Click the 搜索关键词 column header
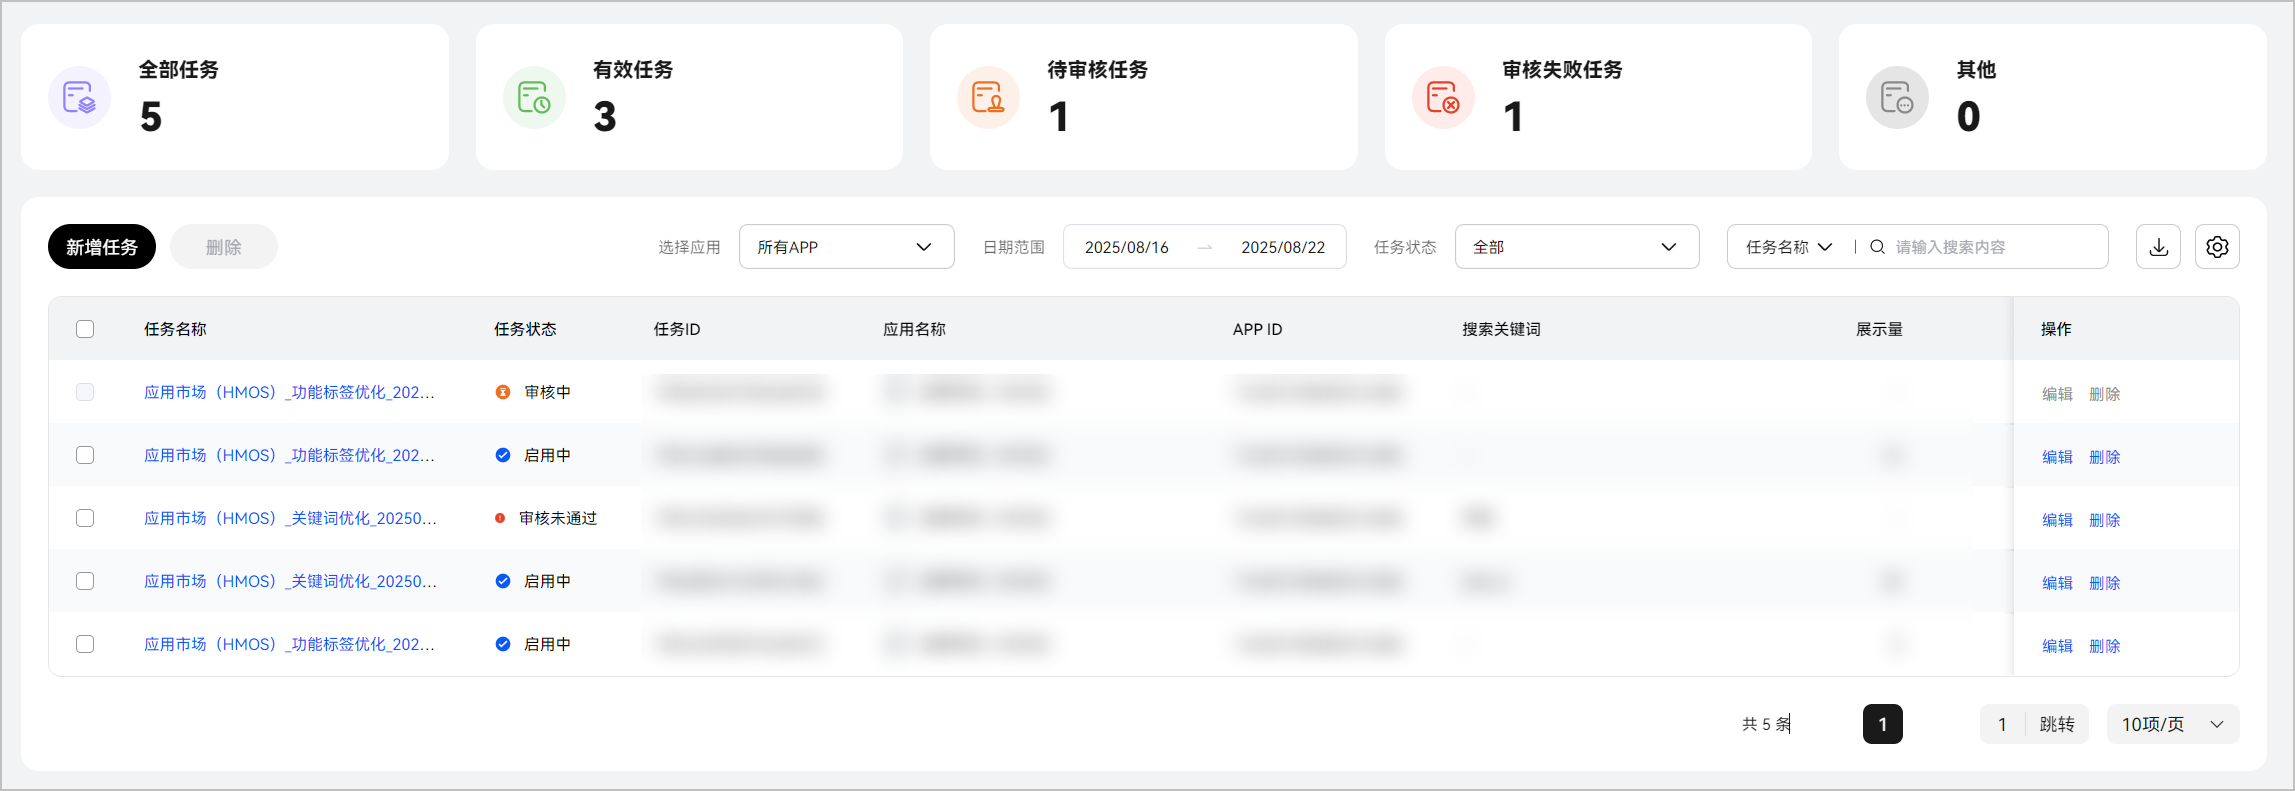Screen dimensions: 2295x791 1501,329
